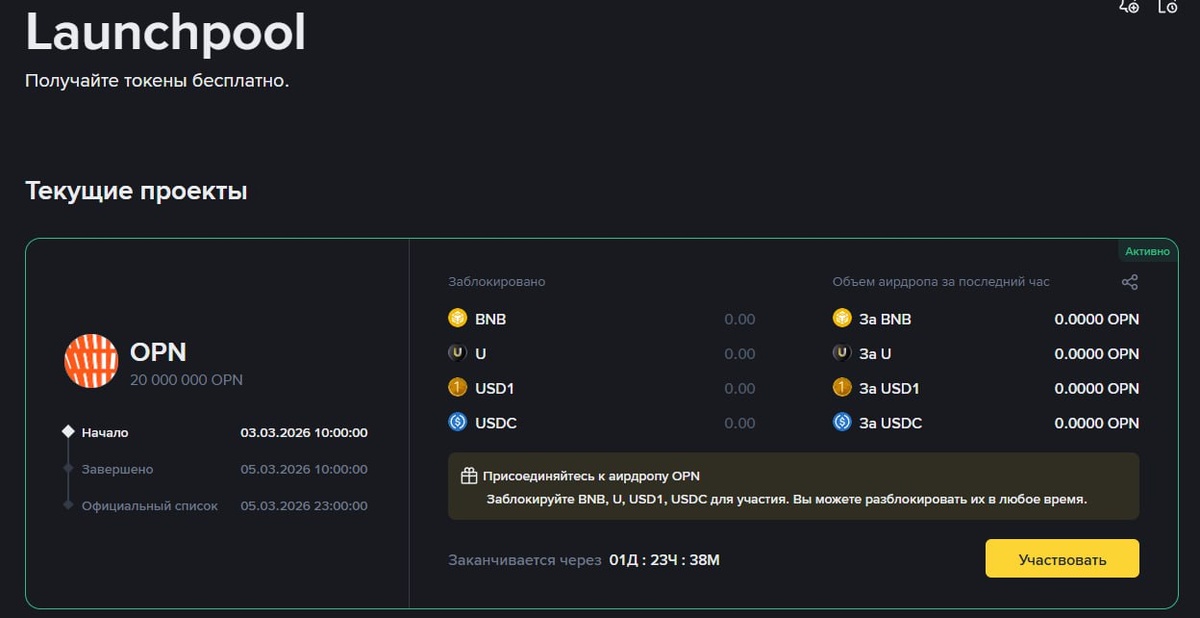Click the USD1 coin icon under Заблокировано

coord(457,388)
